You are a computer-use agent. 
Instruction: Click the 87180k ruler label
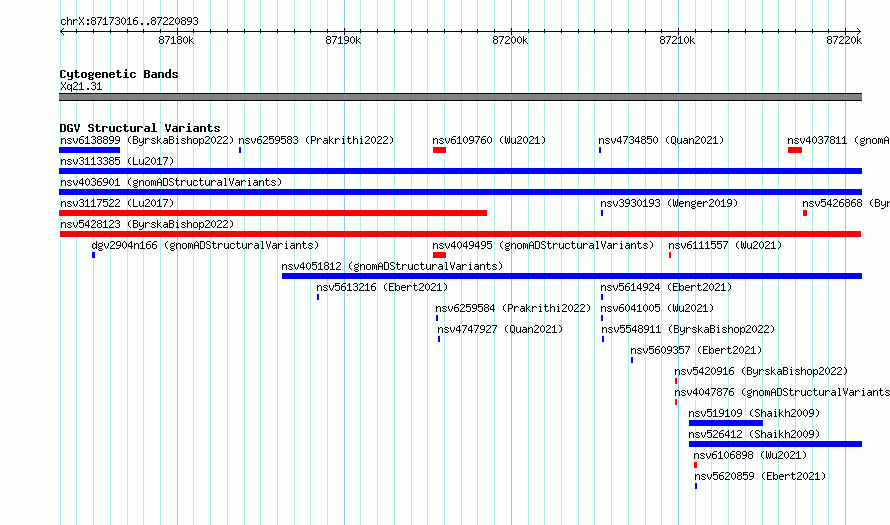click(176, 40)
